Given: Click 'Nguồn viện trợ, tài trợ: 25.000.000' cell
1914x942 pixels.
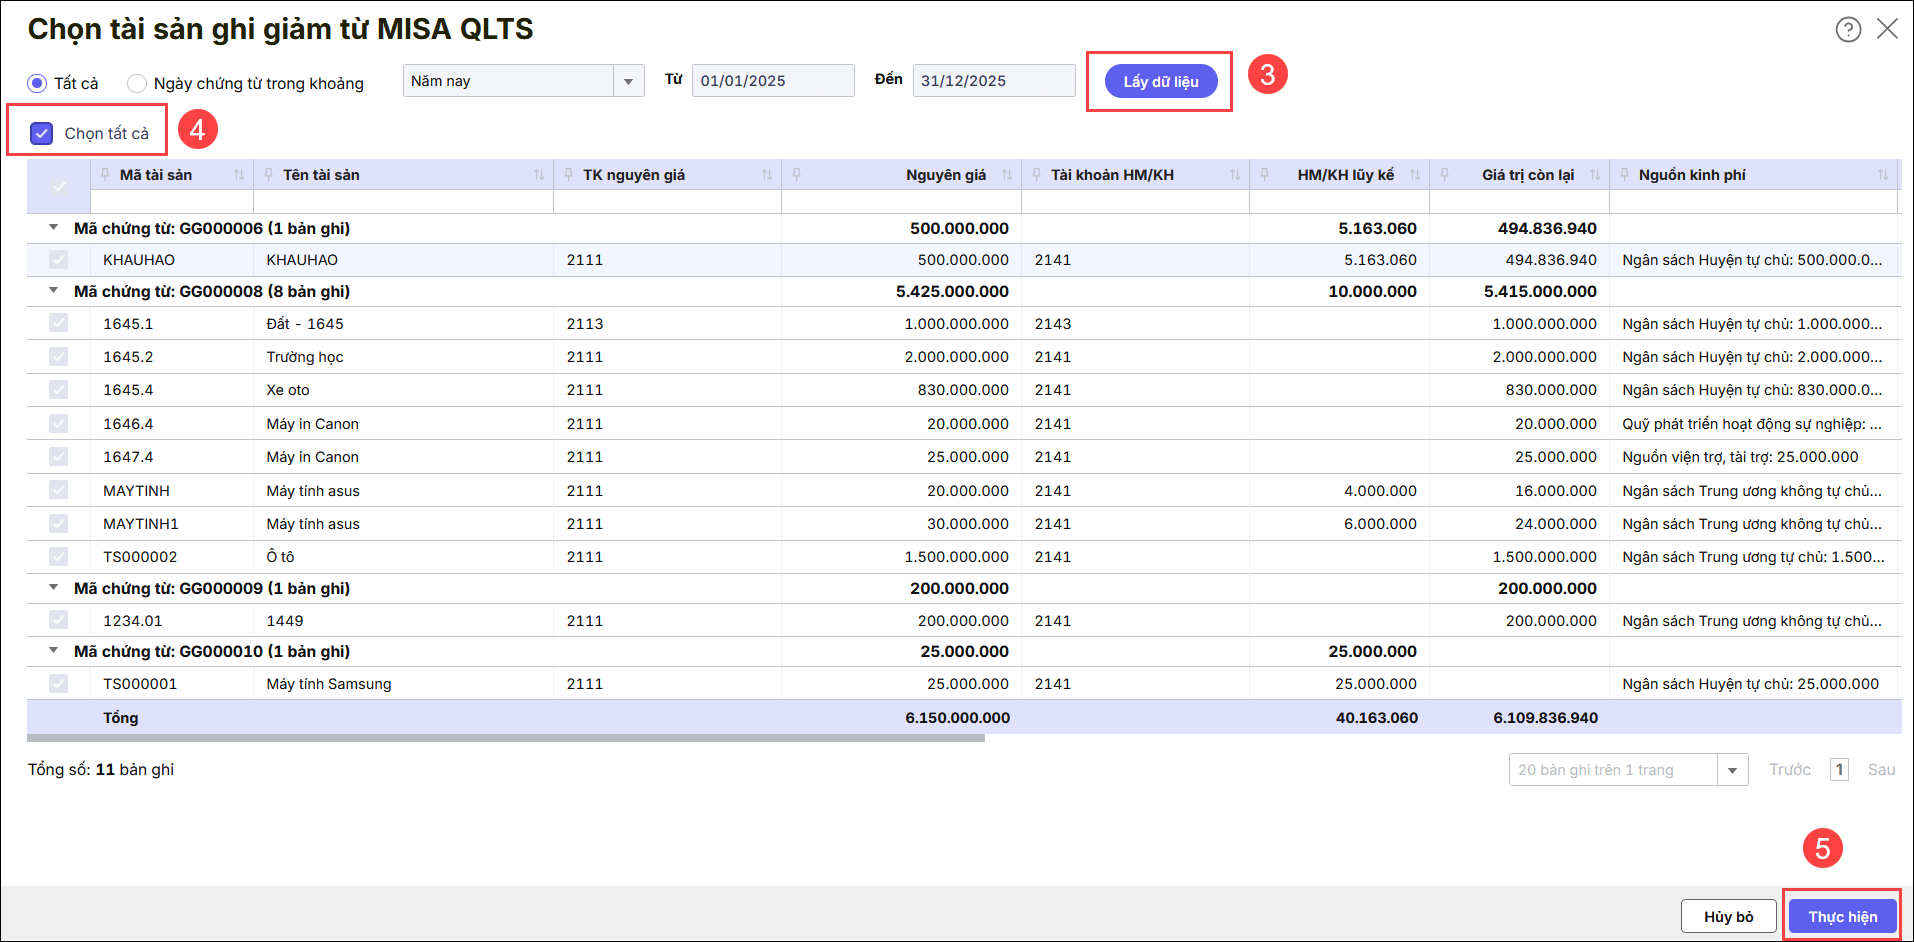Looking at the screenshot, I should coord(1740,457).
